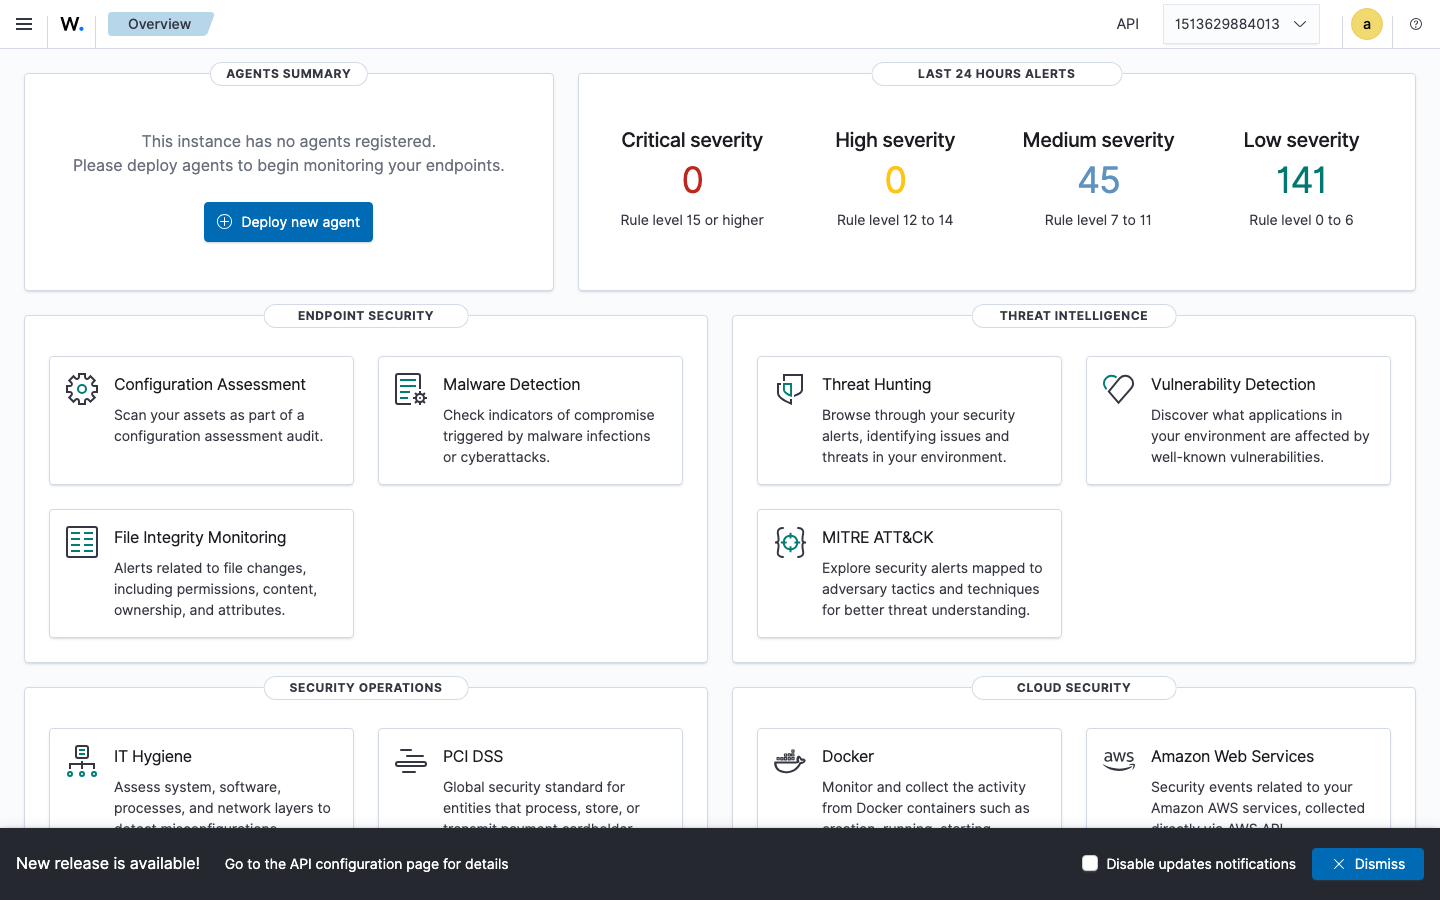
Task: Click the Threat Hunting shield icon
Action: [x=790, y=389]
